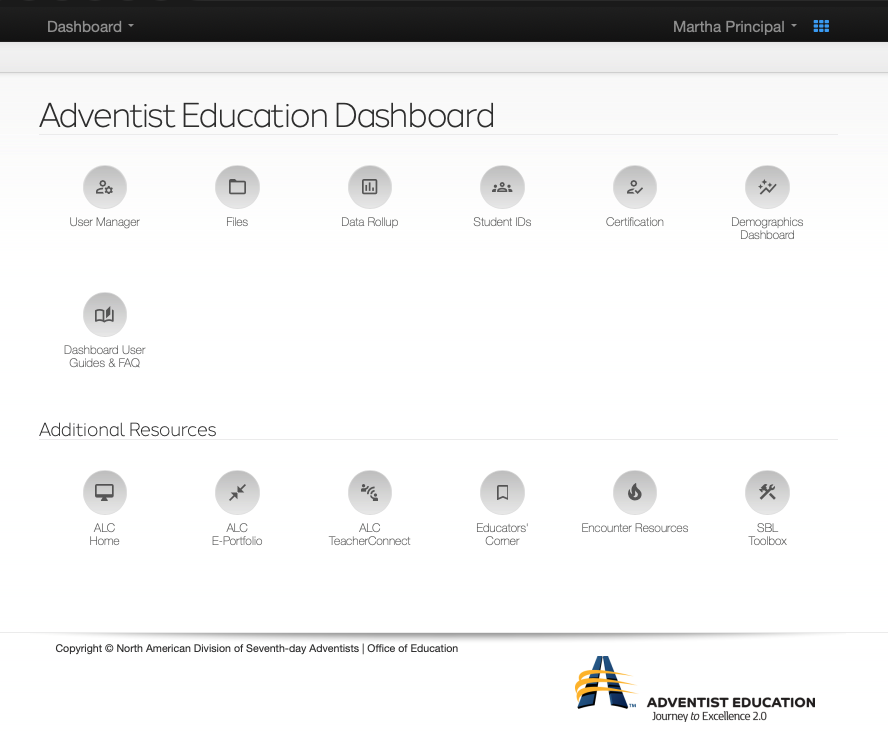Click the Data Rollup chart icon
The width and height of the screenshot is (888, 742).
369,187
